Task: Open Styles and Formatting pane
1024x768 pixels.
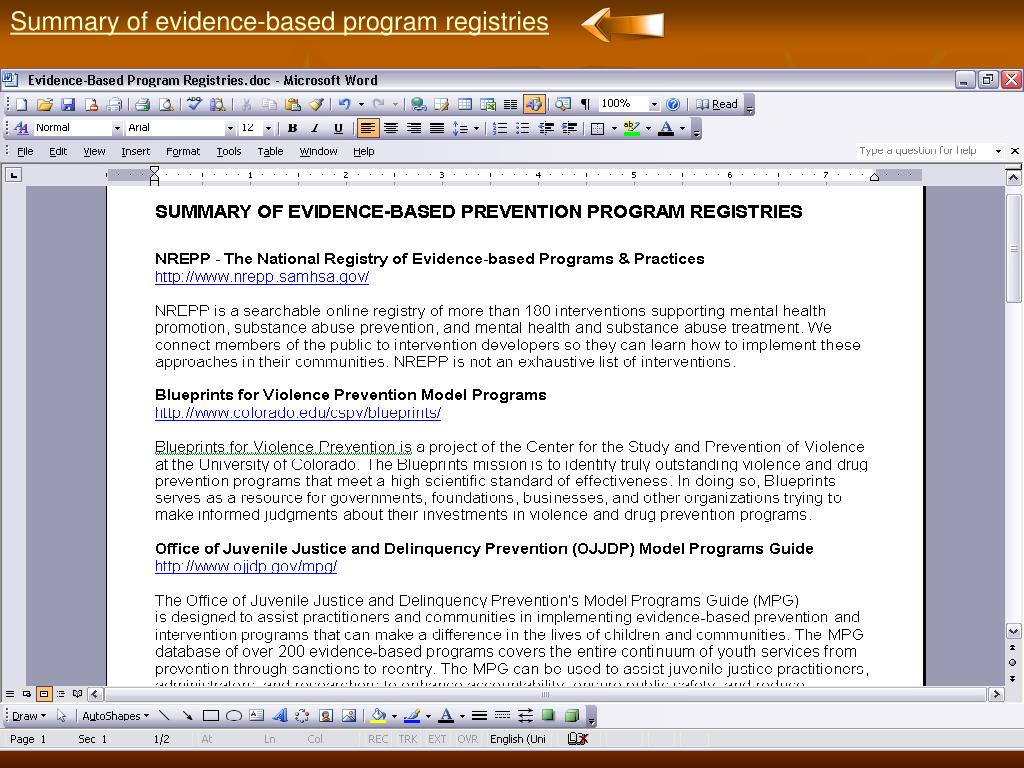Action: [21, 128]
